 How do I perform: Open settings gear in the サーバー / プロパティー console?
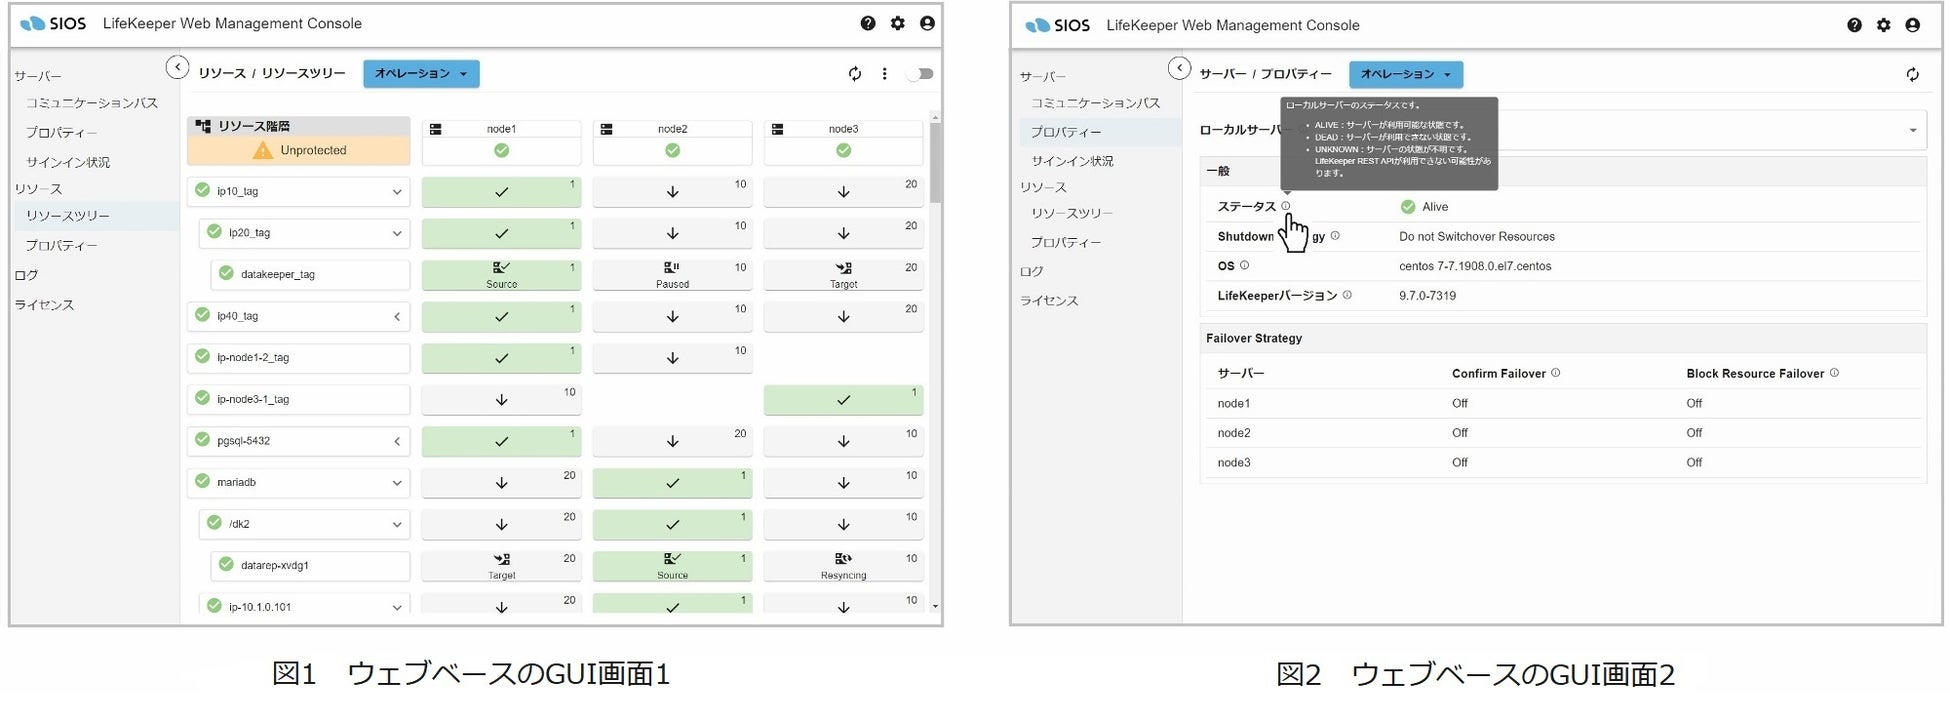pos(1883,25)
